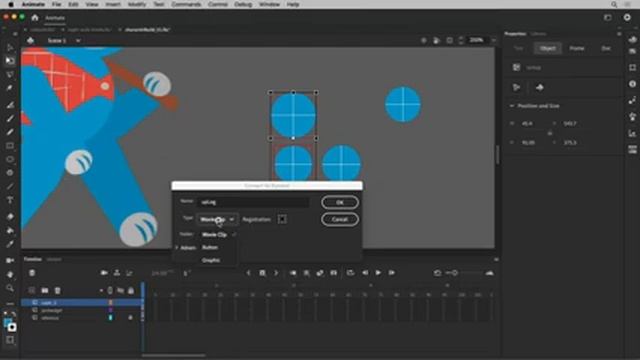The image size is (640, 360).
Task: Click the Name input field in dialog
Action: [253, 202]
